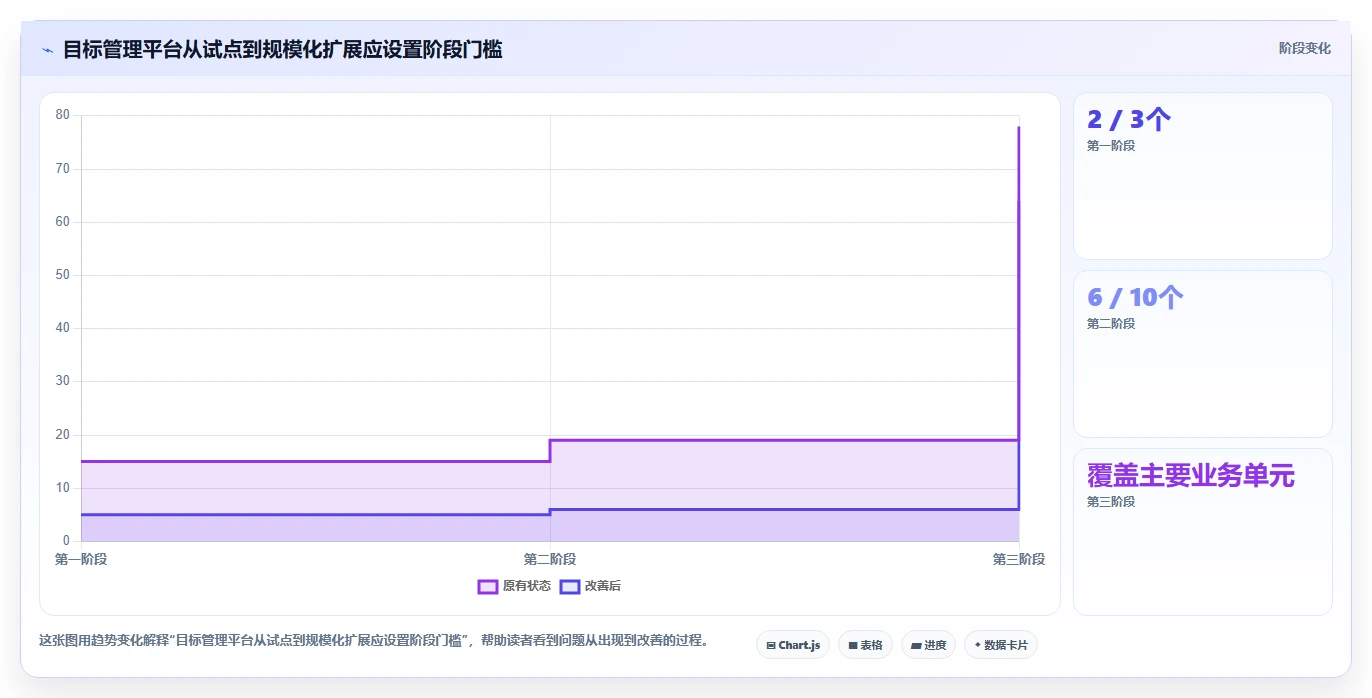Click the trend icon beside the title

point(47,50)
